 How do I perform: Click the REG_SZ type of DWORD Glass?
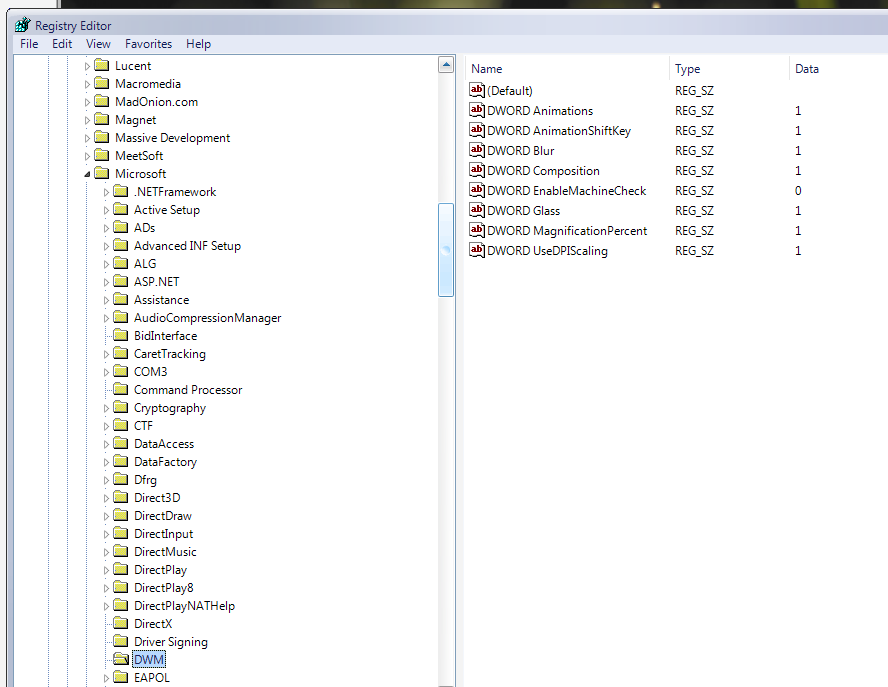[694, 211]
